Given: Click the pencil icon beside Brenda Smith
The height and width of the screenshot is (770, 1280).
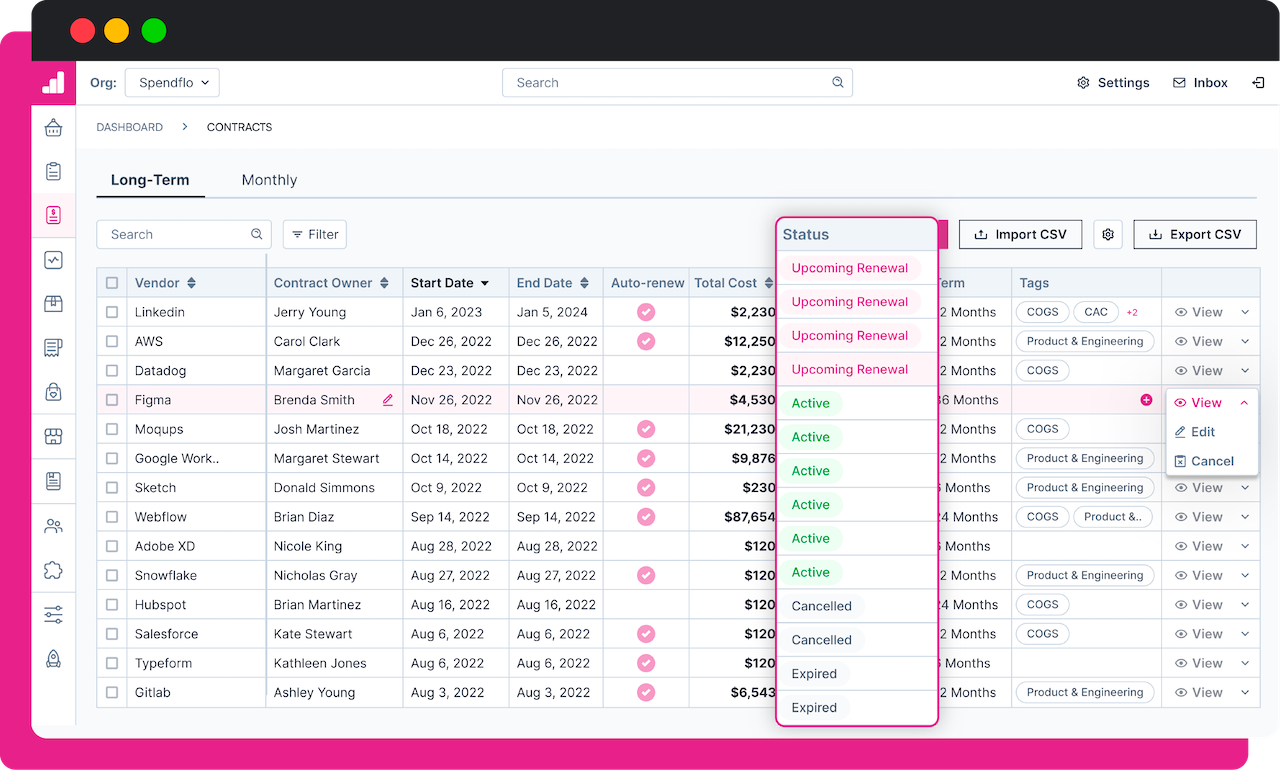Looking at the screenshot, I should [x=388, y=400].
